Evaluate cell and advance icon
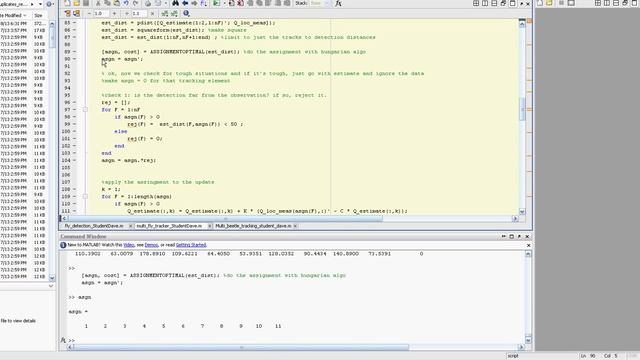 coord(76,13)
